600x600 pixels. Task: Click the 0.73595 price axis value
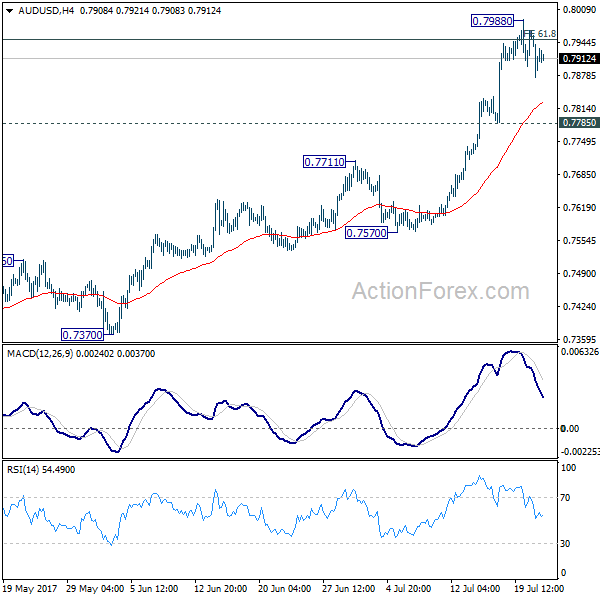point(579,339)
